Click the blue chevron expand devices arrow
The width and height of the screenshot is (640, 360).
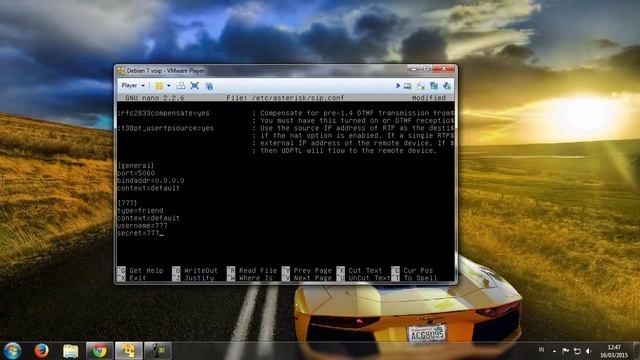coord(397,86)
